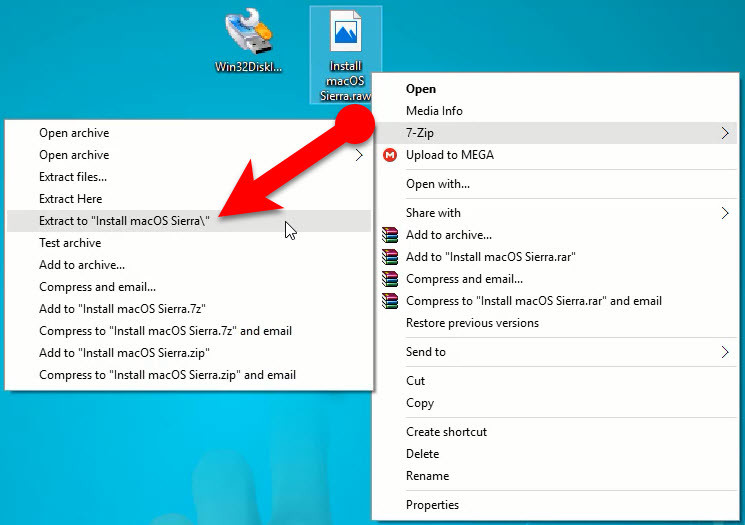Click WinRAR icon beside Compress and email...

390,279
